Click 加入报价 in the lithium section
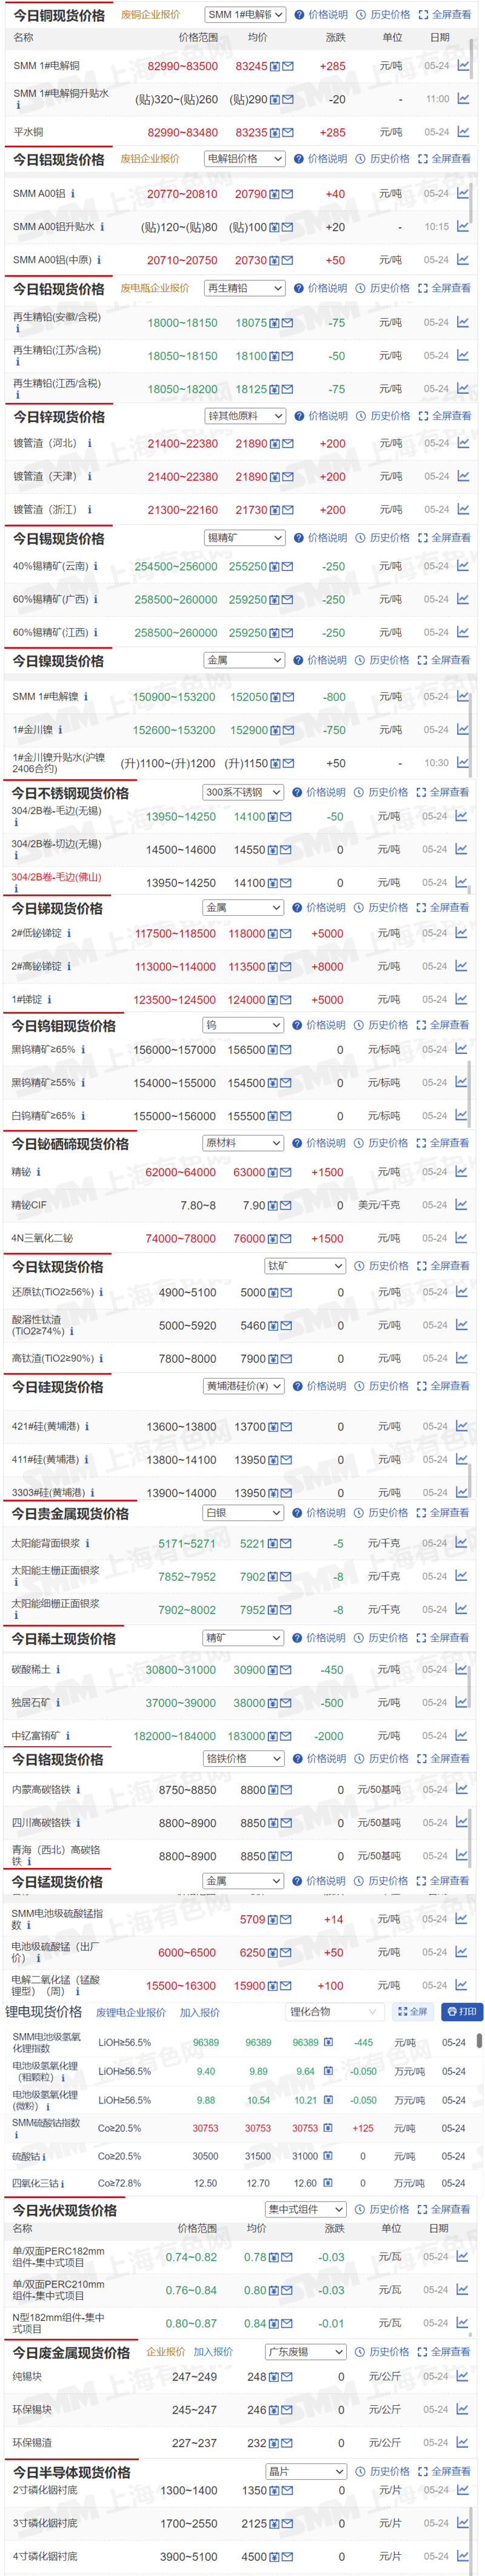 (200, 2012)
